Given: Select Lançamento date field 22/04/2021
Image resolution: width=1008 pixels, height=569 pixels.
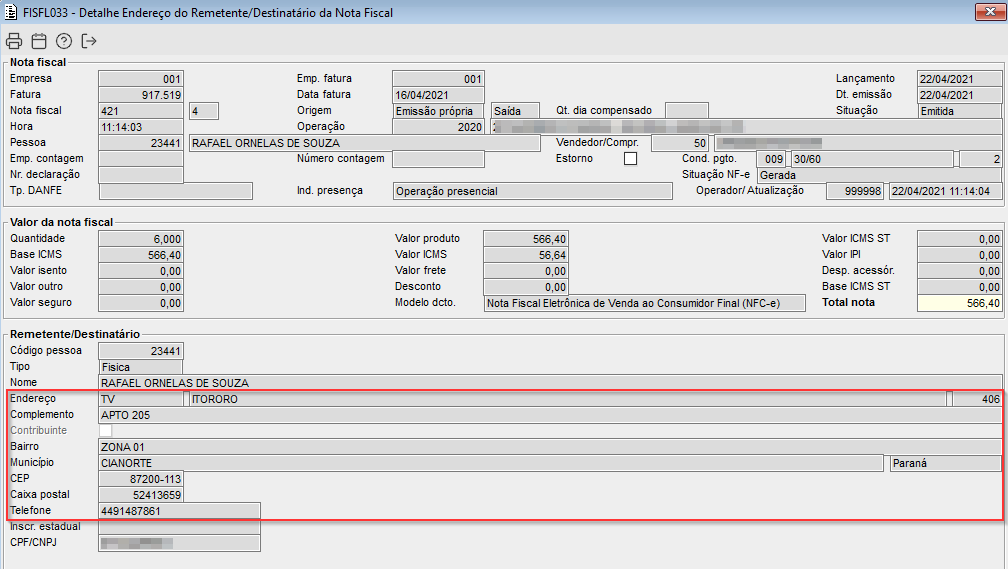Looking at the screenshot, I should coord(959,78).
